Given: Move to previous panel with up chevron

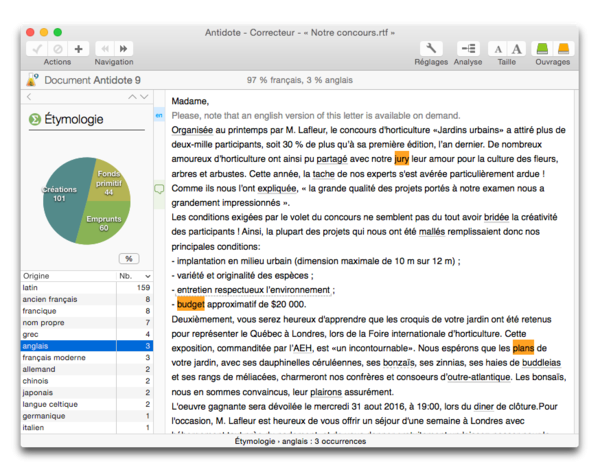Looking at the screenshot, I should [132, 97].
